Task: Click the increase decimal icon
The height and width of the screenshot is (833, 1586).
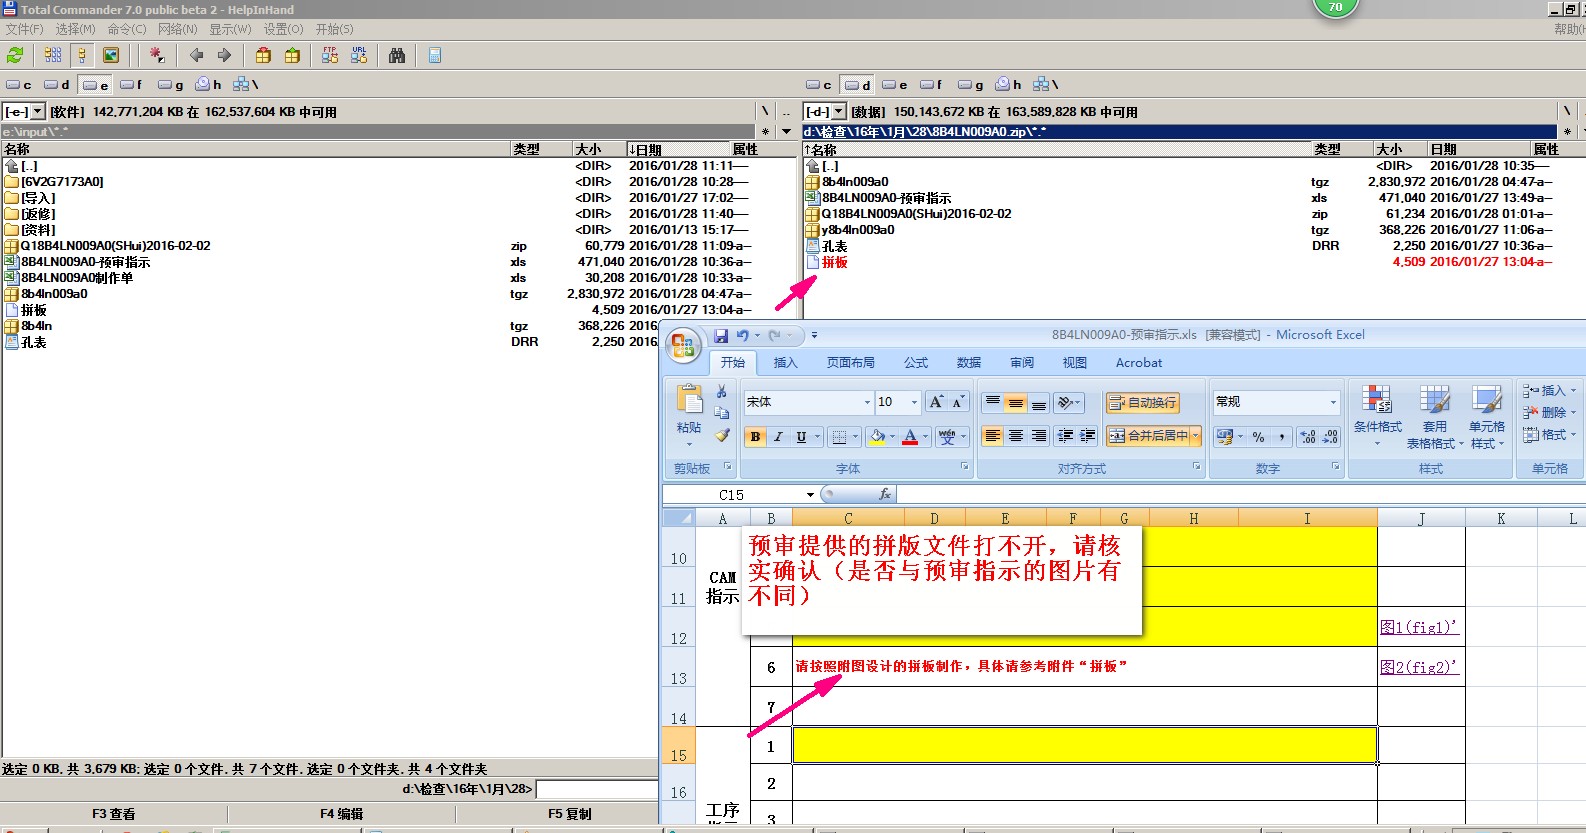Action: click(x=1308, y=436)
